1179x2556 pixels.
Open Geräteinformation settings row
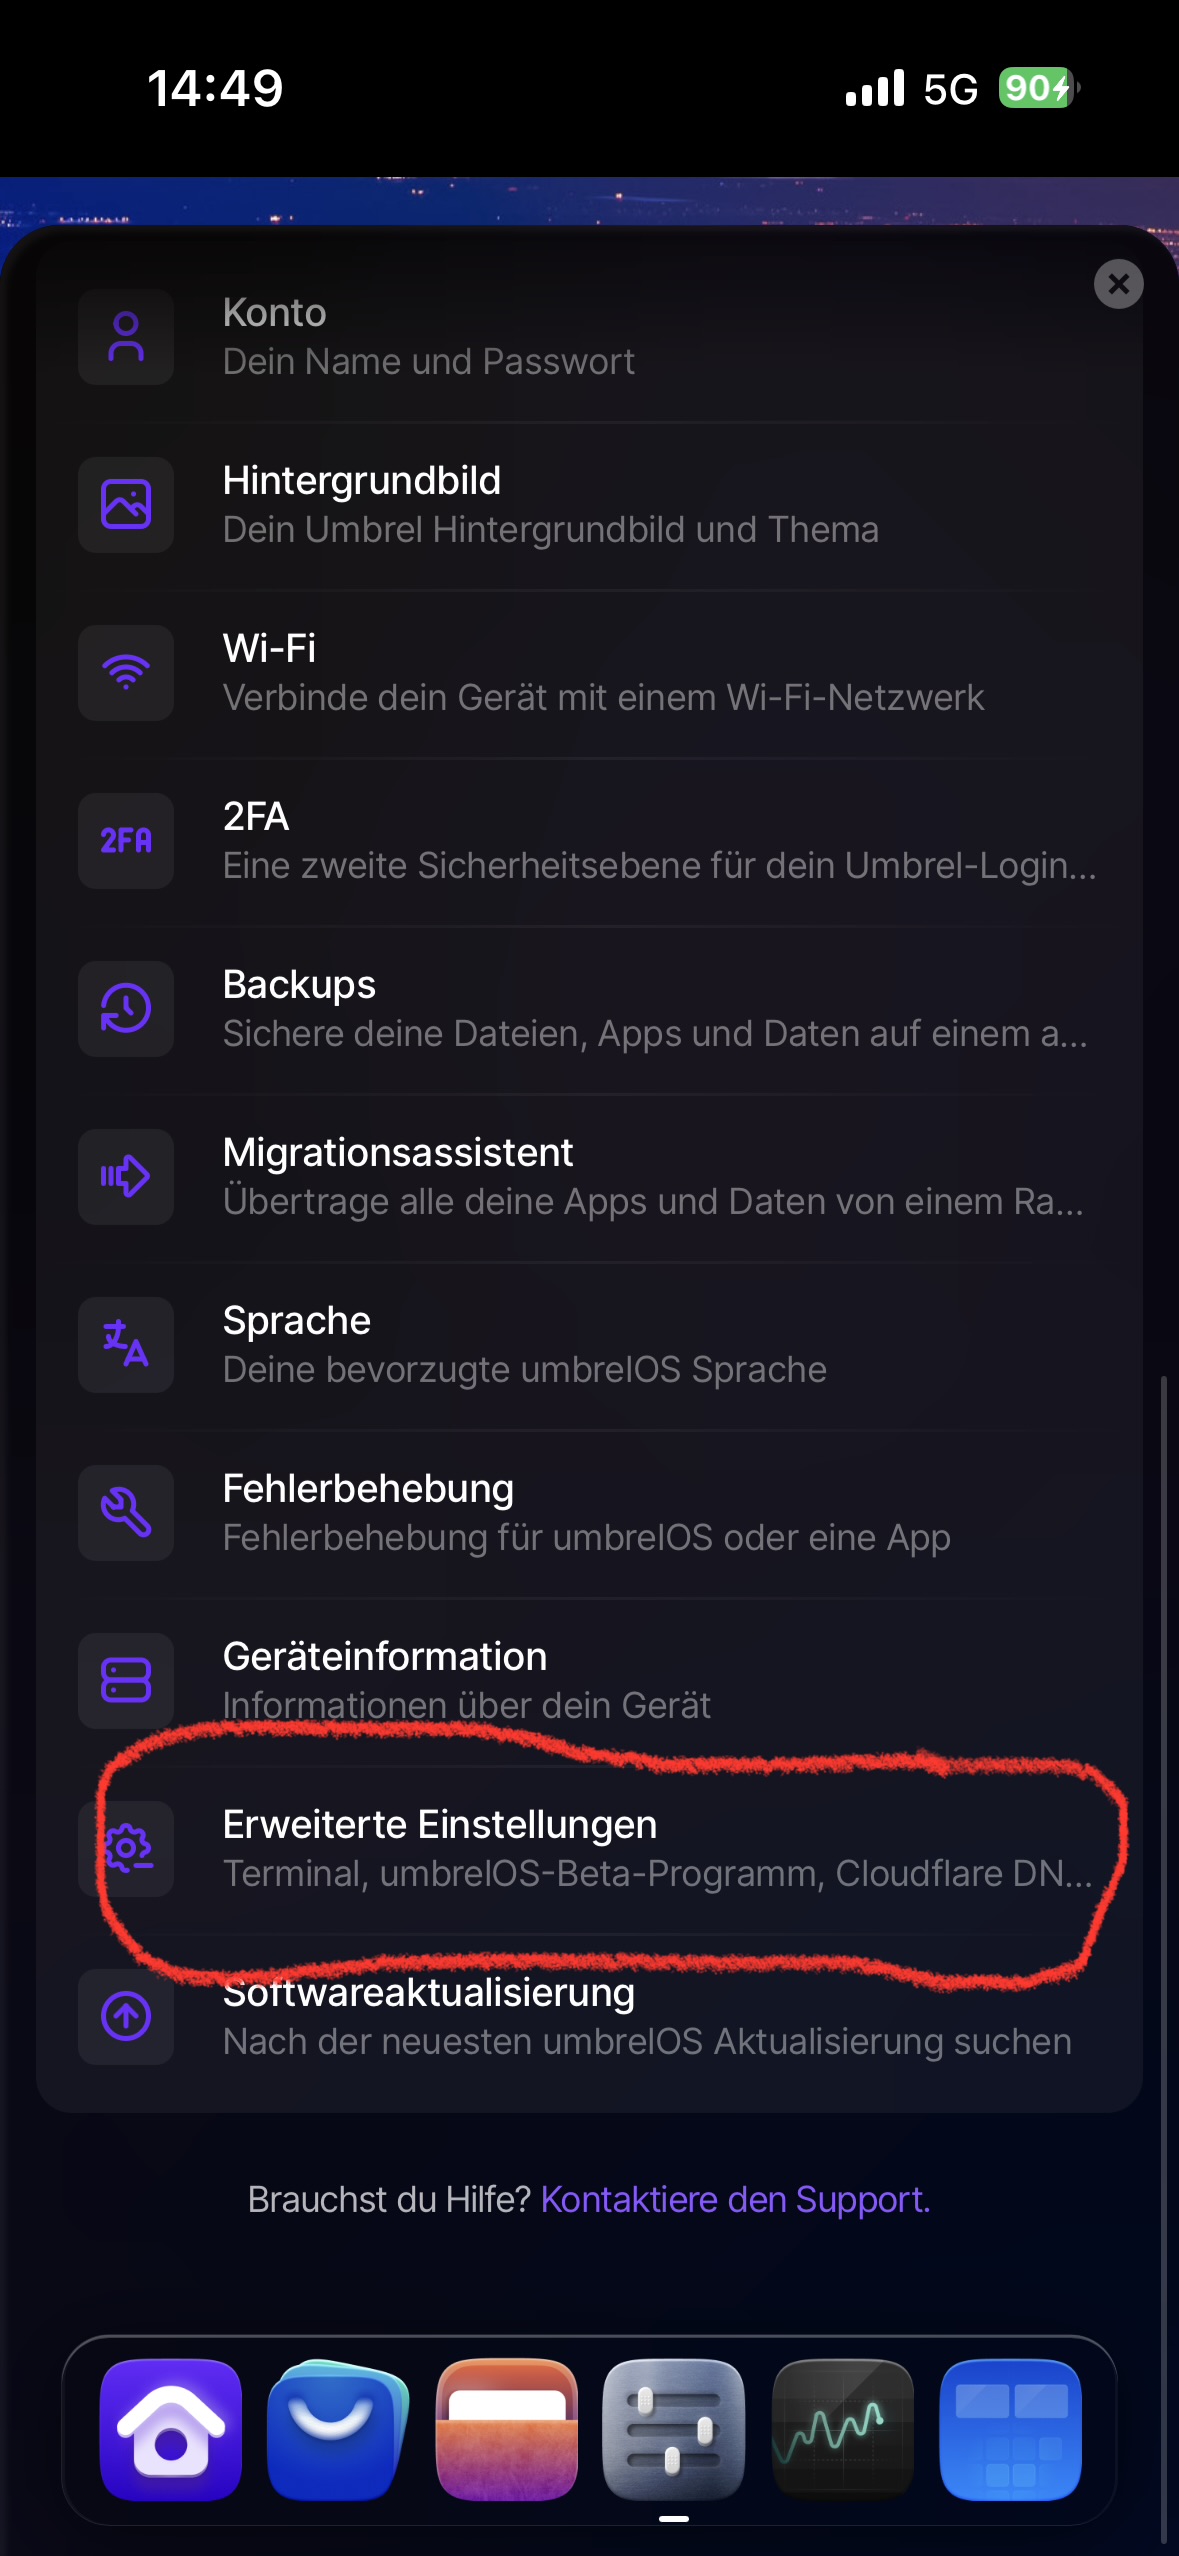pos(600,1681)
